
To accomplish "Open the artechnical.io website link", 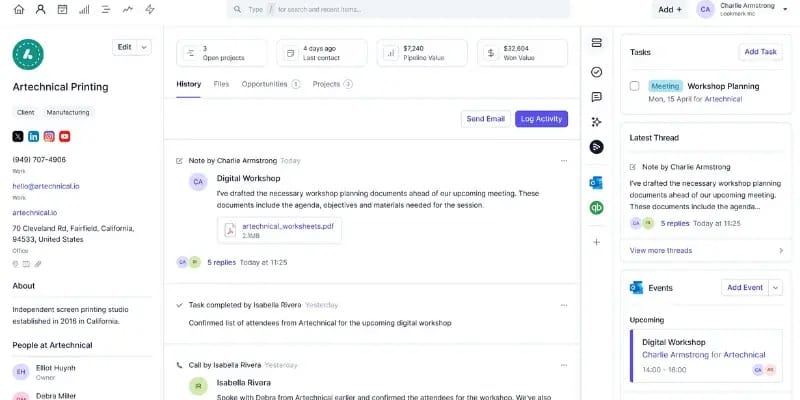I will 35,213.
